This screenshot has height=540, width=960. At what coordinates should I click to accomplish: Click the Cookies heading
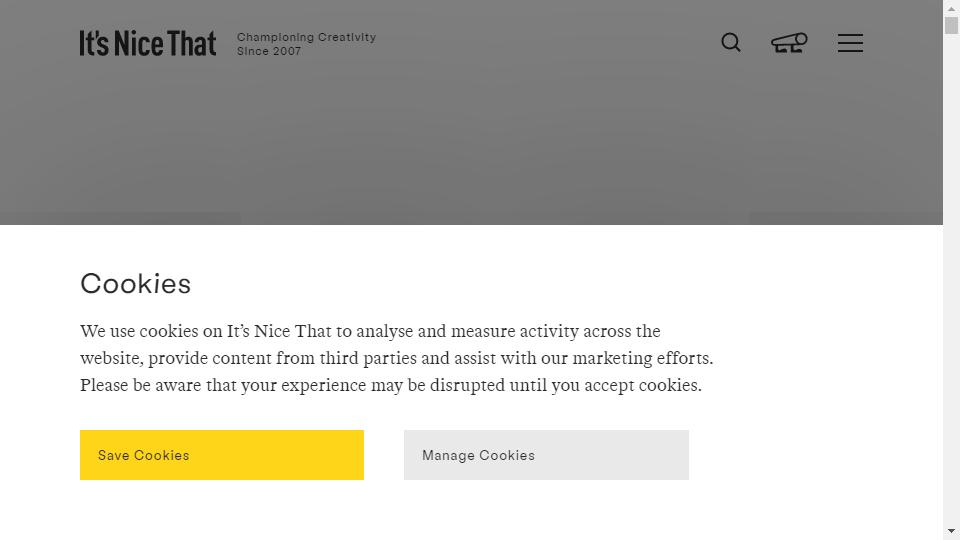click(135, 283)
